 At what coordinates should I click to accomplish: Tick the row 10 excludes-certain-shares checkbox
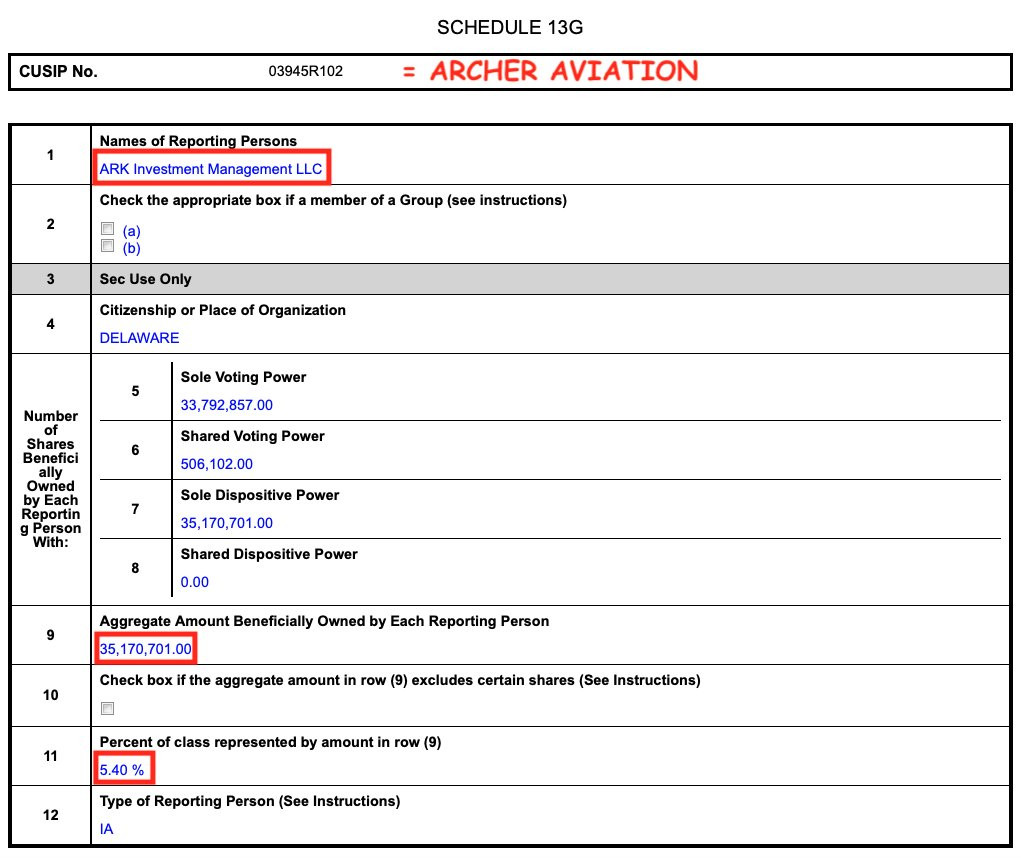(x=107, y=708)
